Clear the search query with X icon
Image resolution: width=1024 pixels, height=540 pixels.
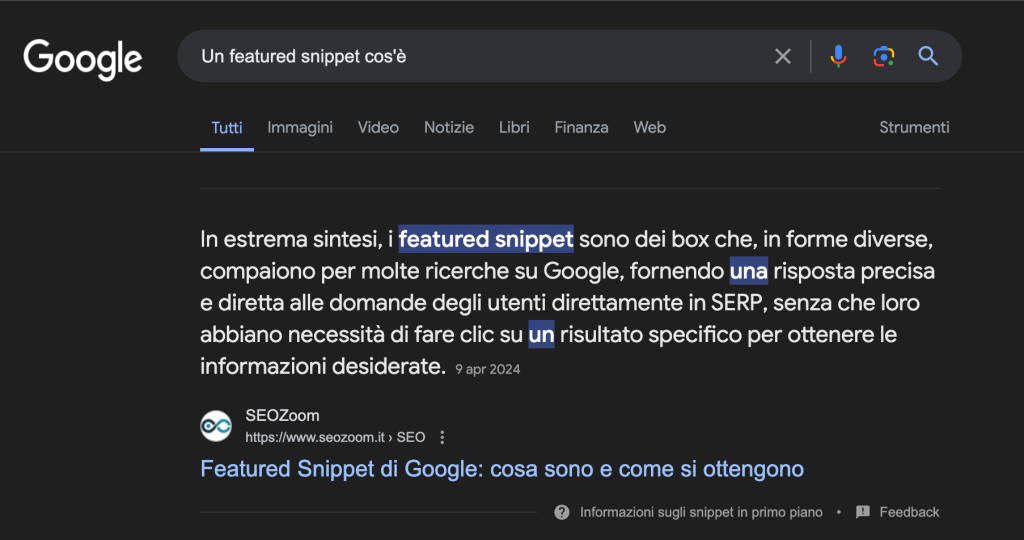tap(782, 56)
